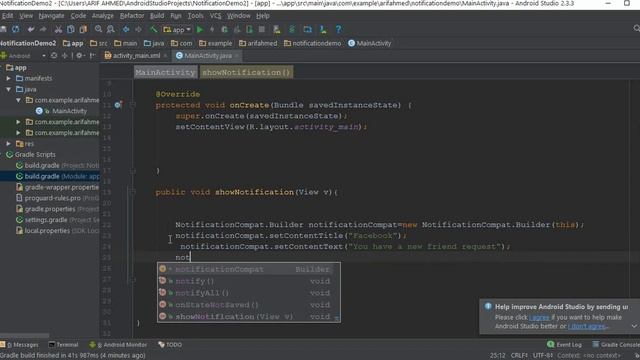
Task: Click the notificationdemo folder in navigation bar
Action: click(312, 43)
